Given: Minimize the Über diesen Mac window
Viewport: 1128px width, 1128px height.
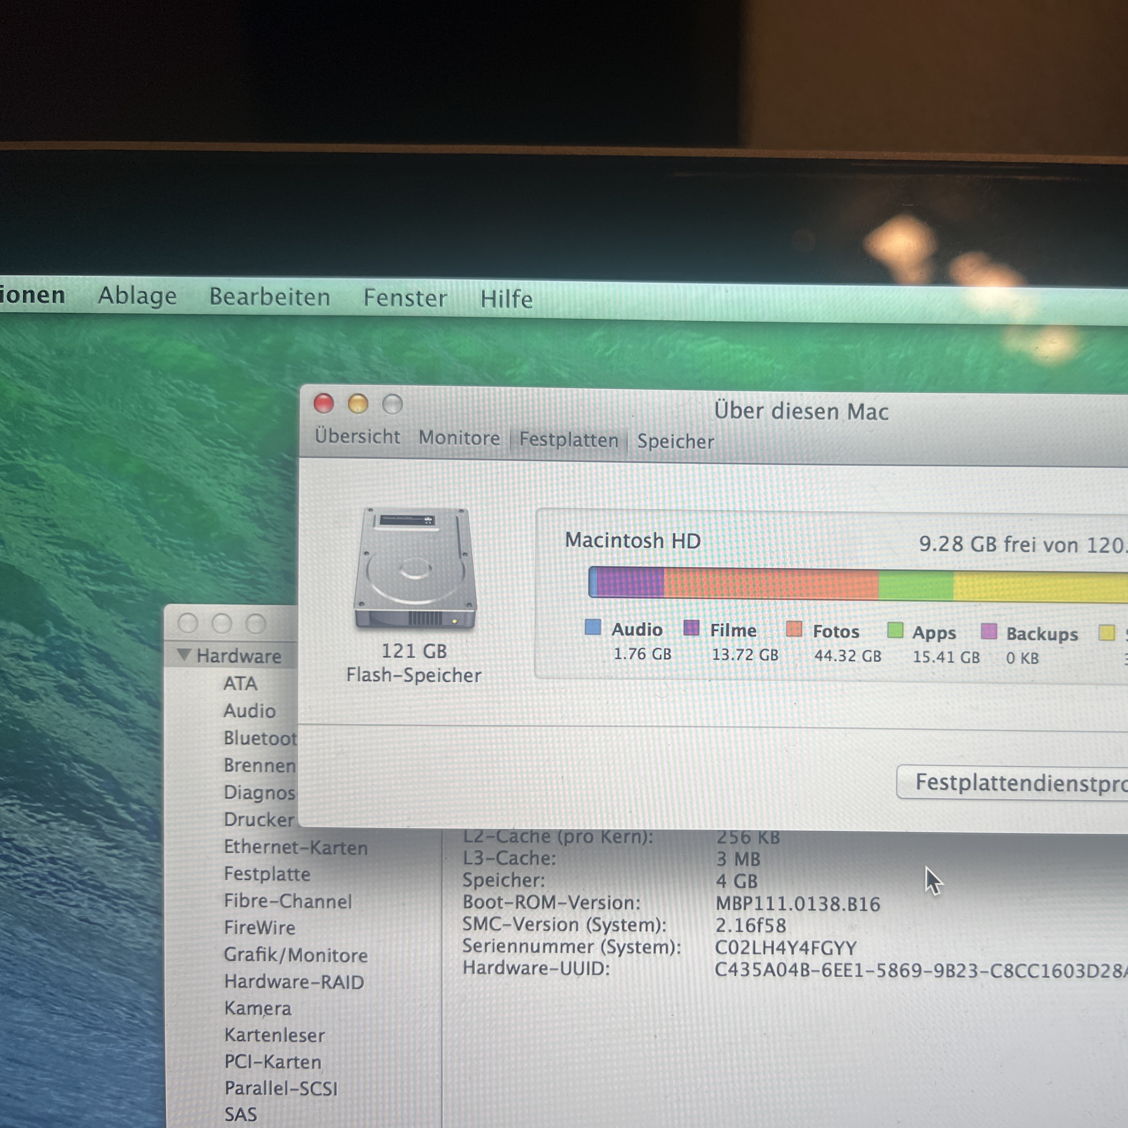Looking at the screenshot, I should 358,404.
